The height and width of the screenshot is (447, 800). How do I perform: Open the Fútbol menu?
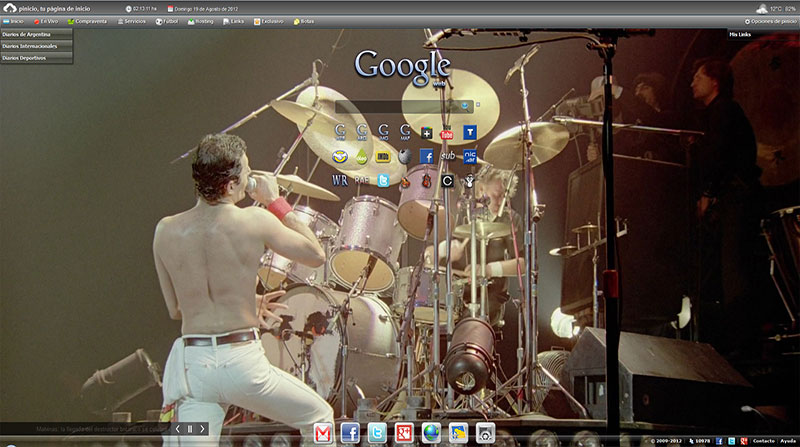[171, 20]
